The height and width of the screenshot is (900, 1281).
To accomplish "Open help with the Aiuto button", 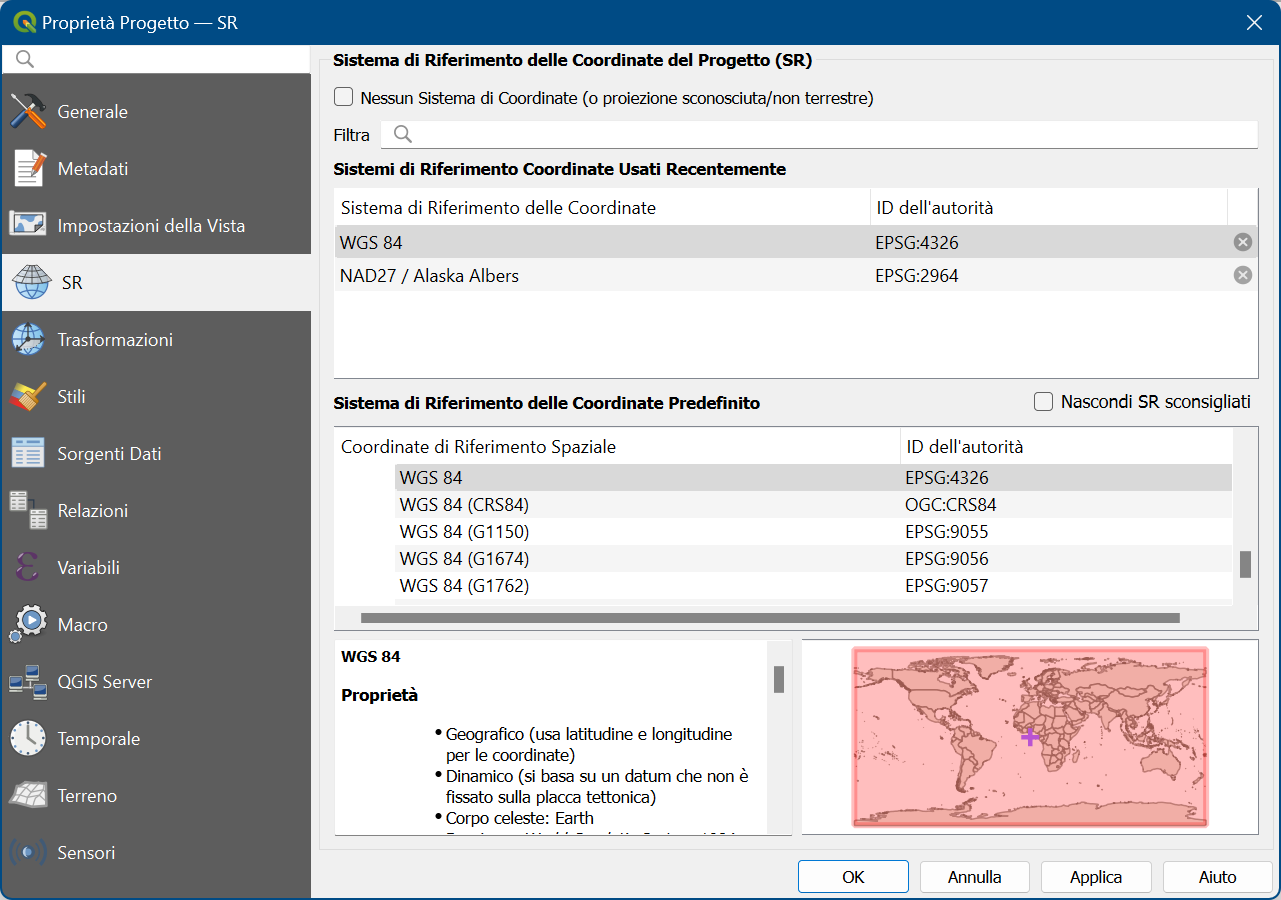I will click(x=1218, y=877).
